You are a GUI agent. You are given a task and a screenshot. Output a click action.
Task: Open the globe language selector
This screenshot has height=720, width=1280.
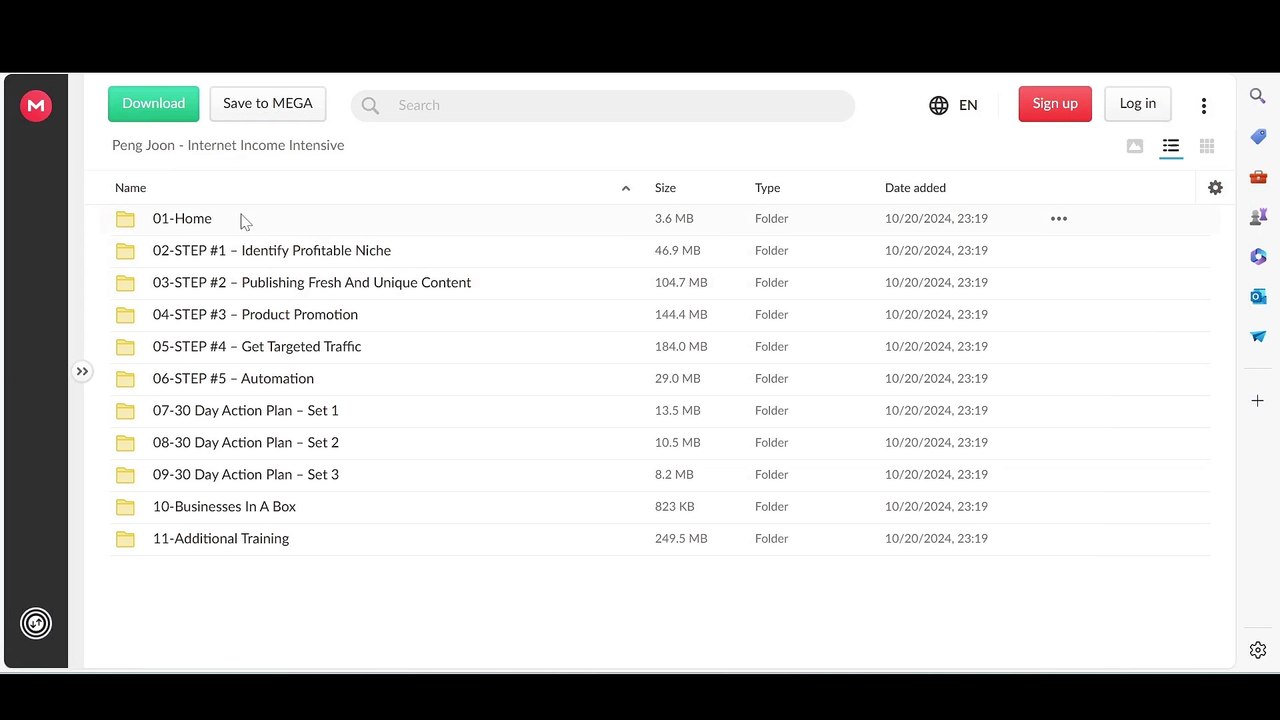(x=938, y=105)
